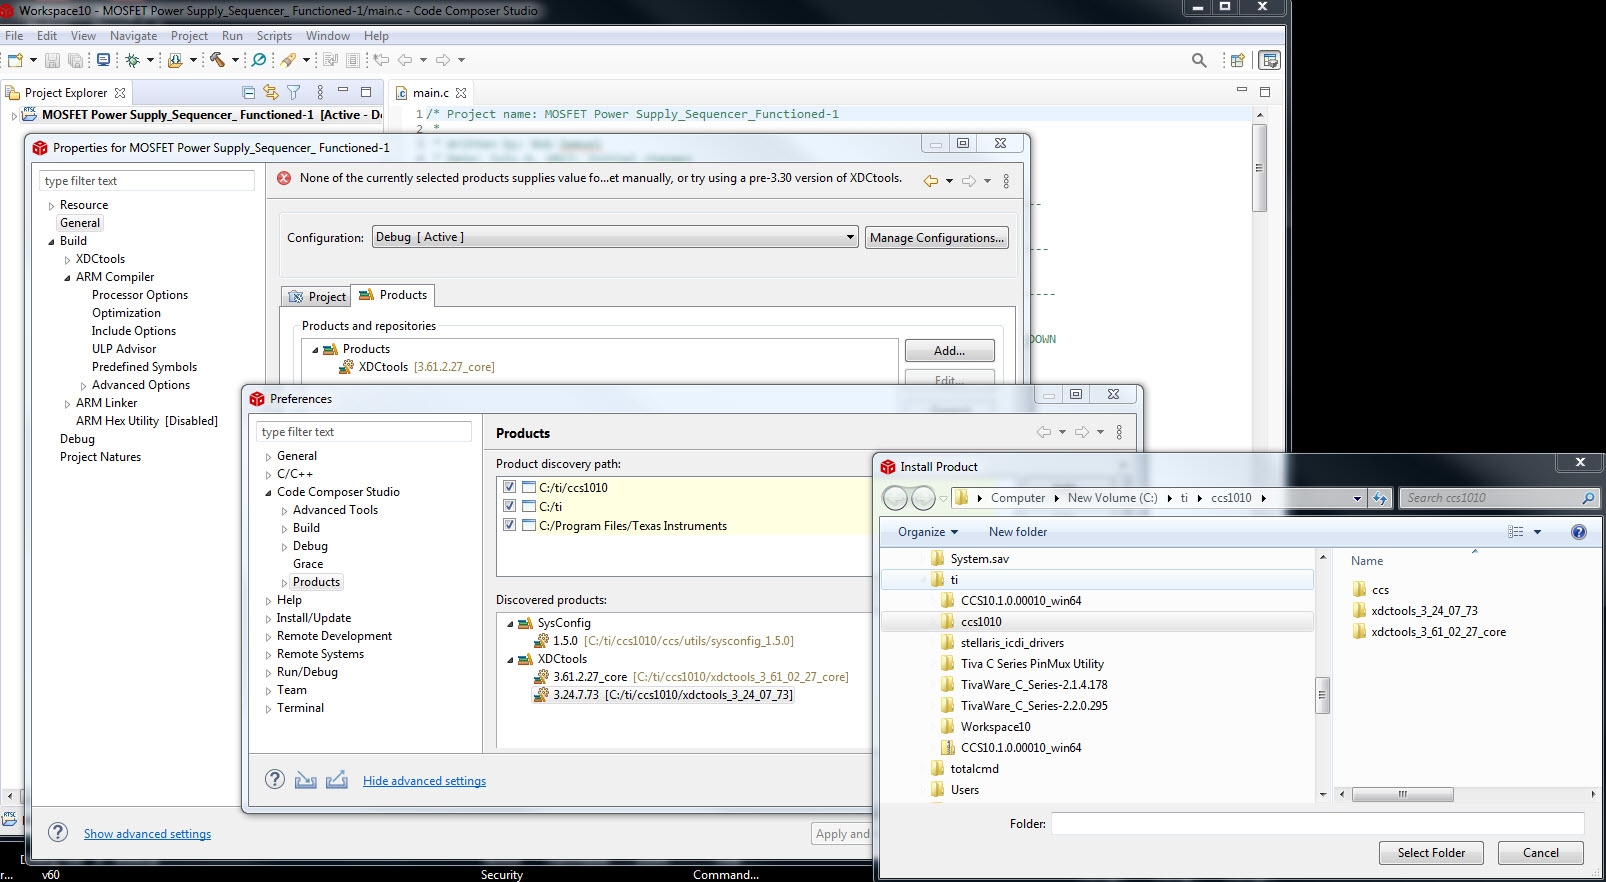Image resolution: width=1606 pixels, height=882 pixels.
Task: Click the blue Help icon in Install Product
Action: pyautogui.click(x=1579, y=532)
